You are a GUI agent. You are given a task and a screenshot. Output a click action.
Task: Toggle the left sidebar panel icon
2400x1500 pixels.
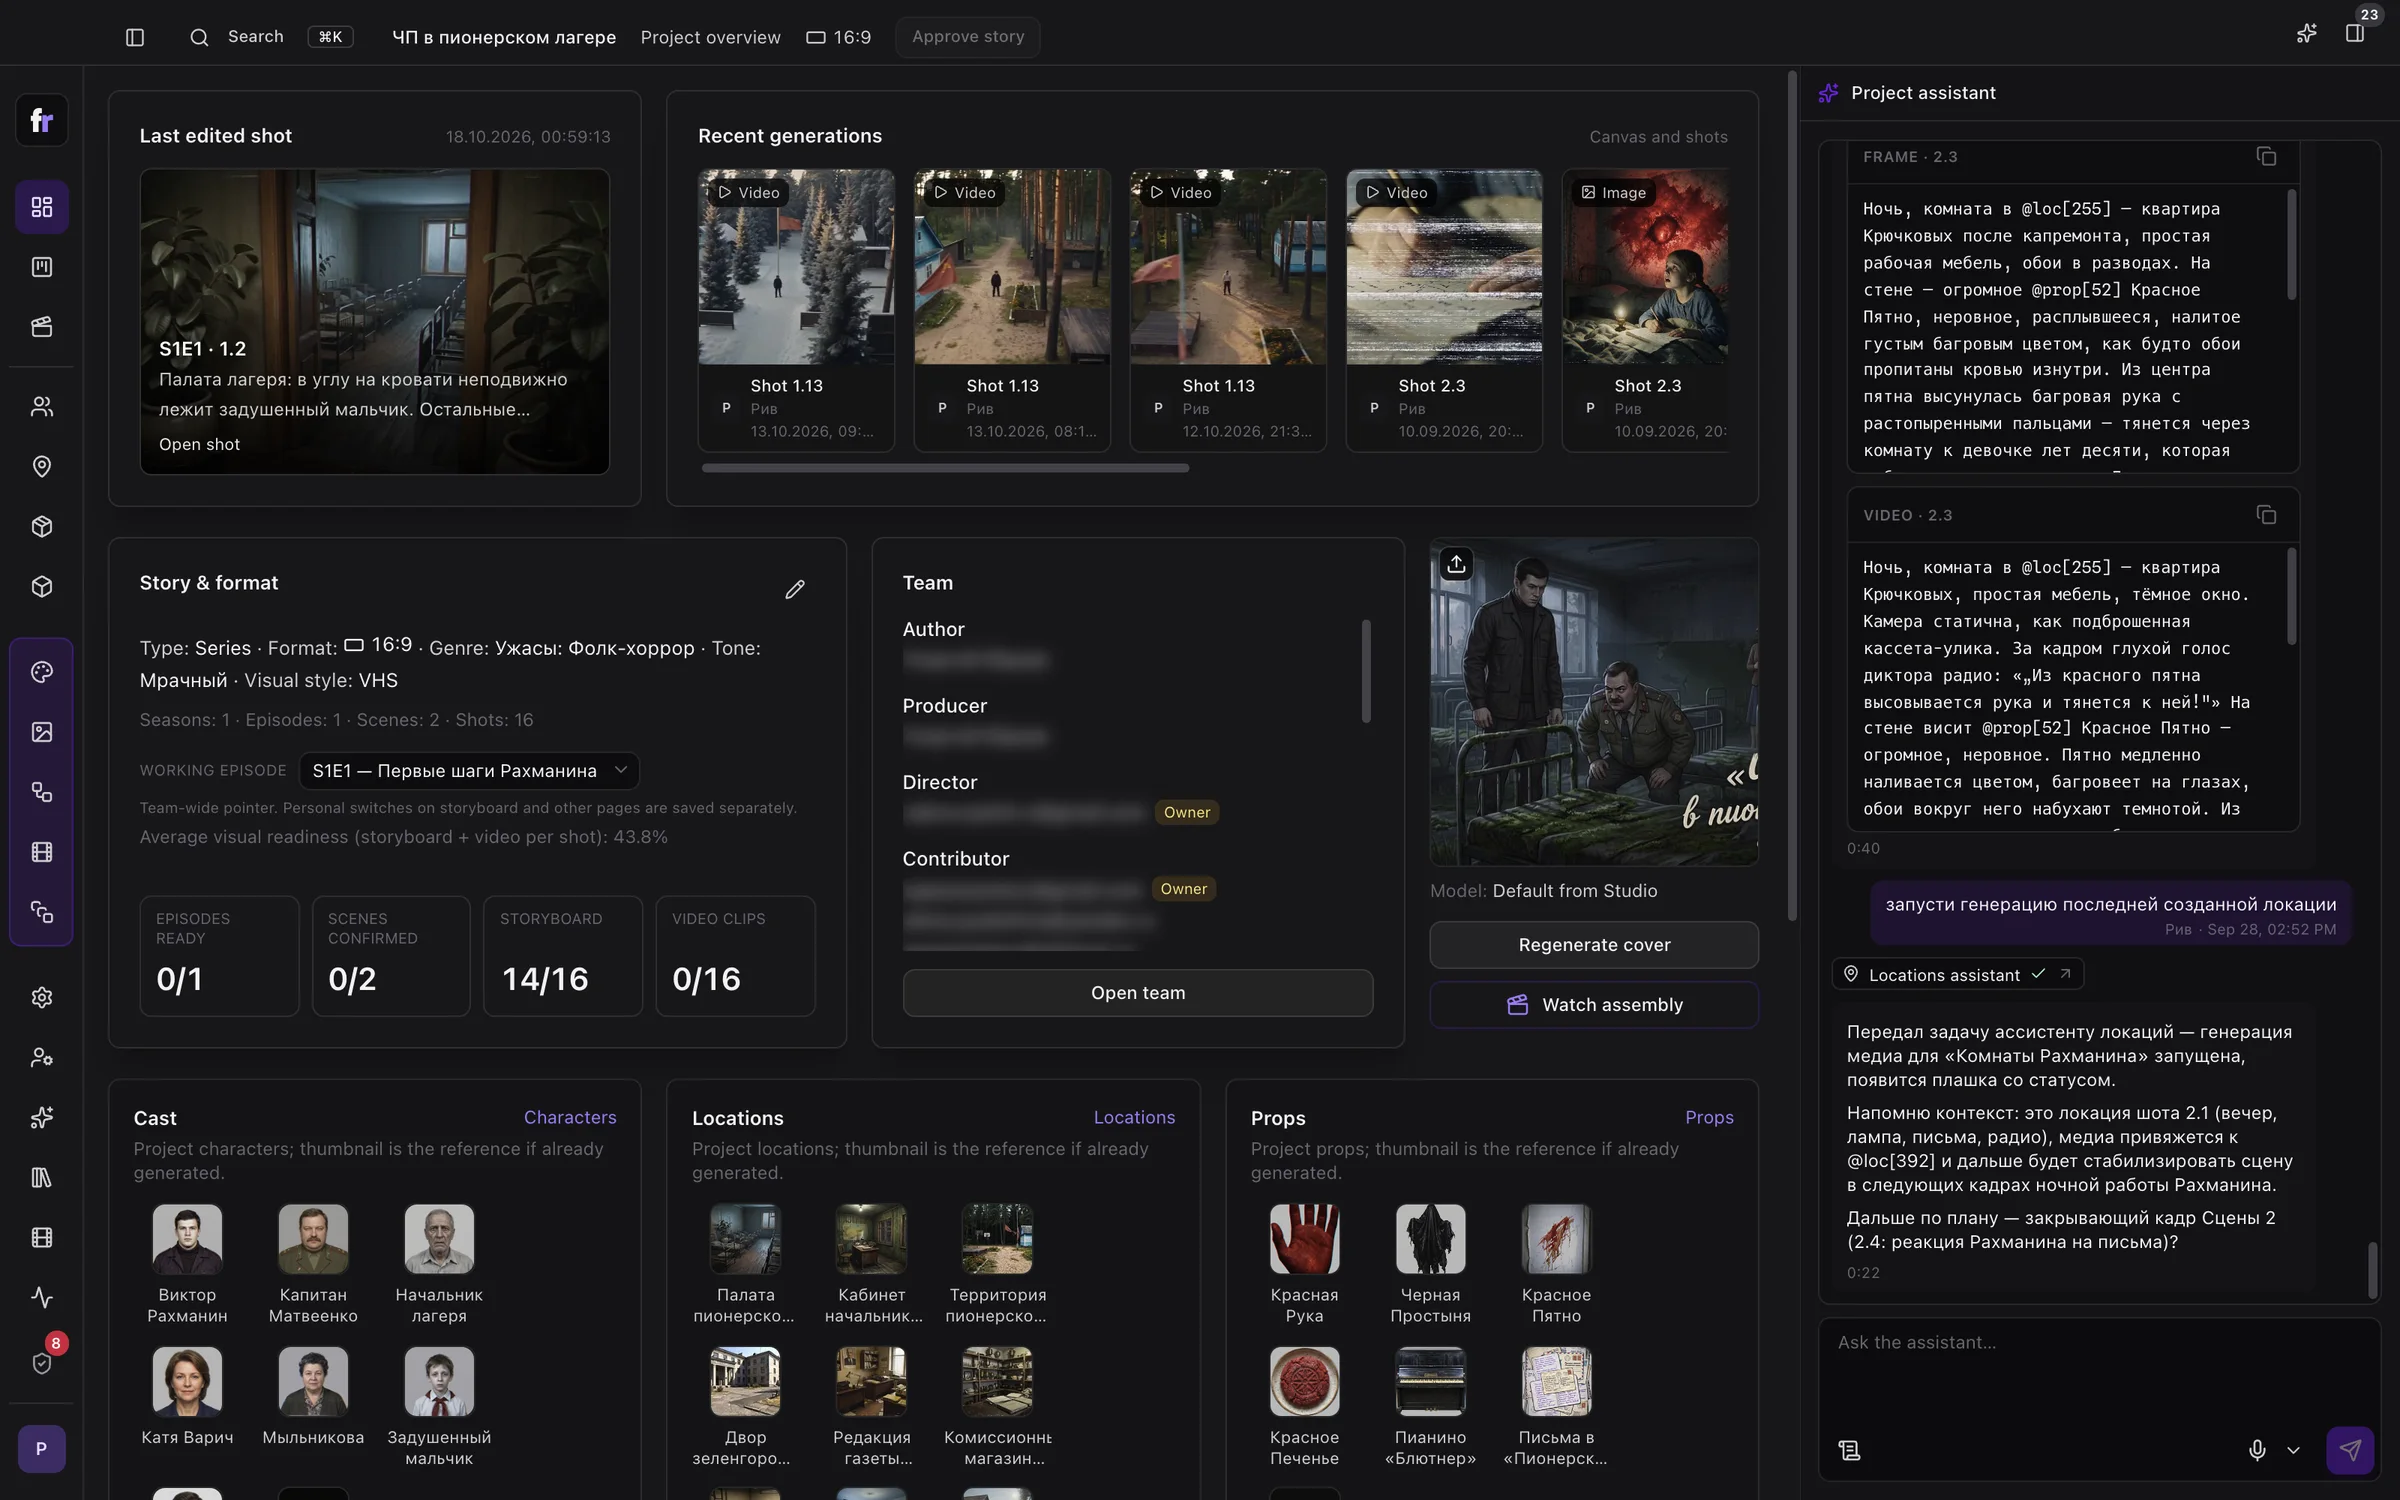tap(135, 37)
